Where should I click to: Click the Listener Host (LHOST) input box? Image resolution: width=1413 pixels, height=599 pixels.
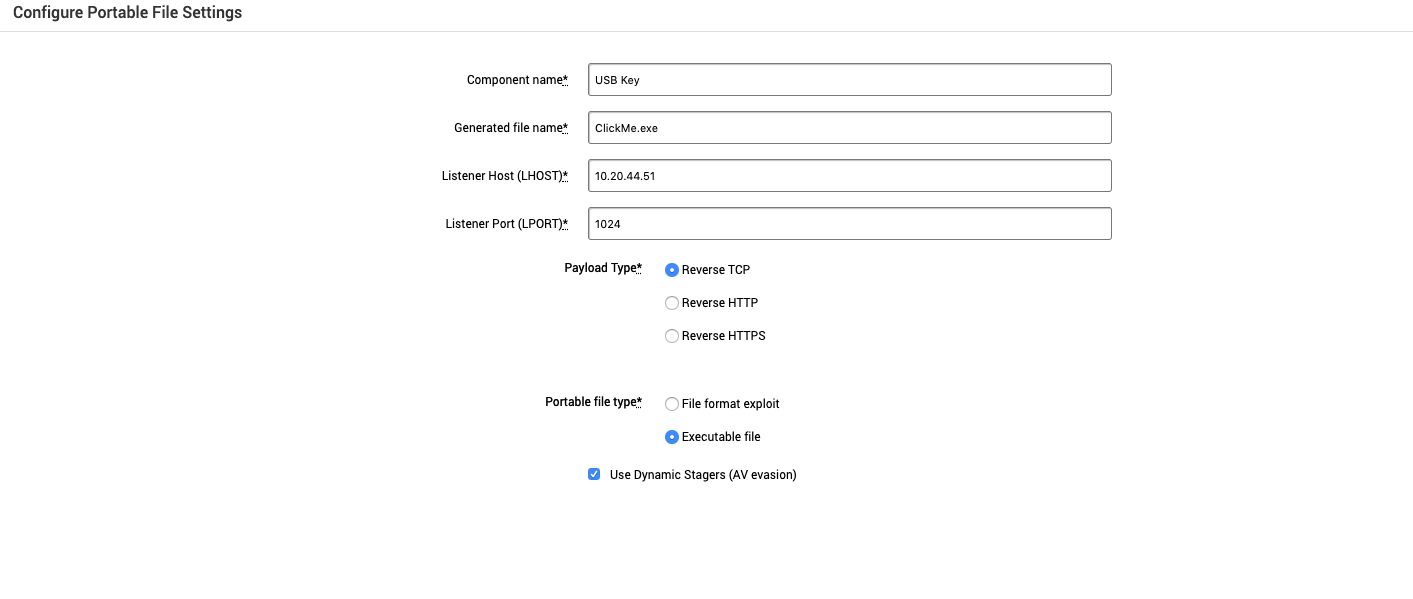pyautogui.click(x=849, y=176)
